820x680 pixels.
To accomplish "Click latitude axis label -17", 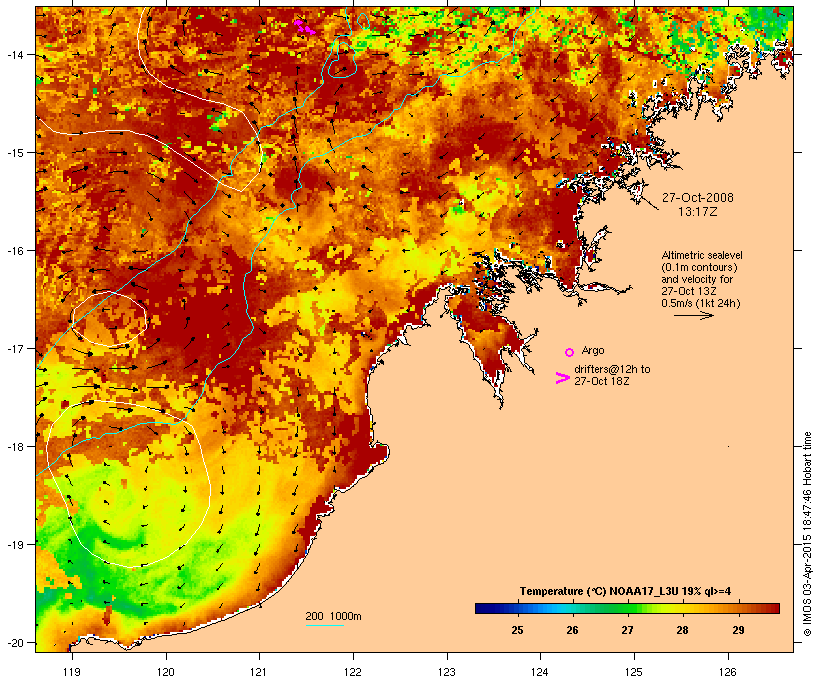I will pos(14,348).
